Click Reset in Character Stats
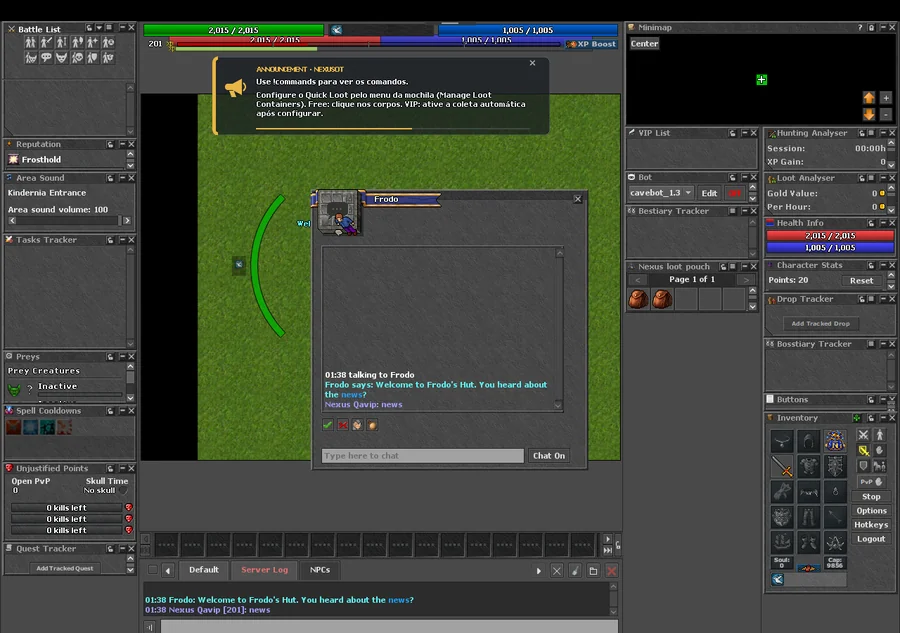Screen dimensions: 900x633 (x=861, y=281)
